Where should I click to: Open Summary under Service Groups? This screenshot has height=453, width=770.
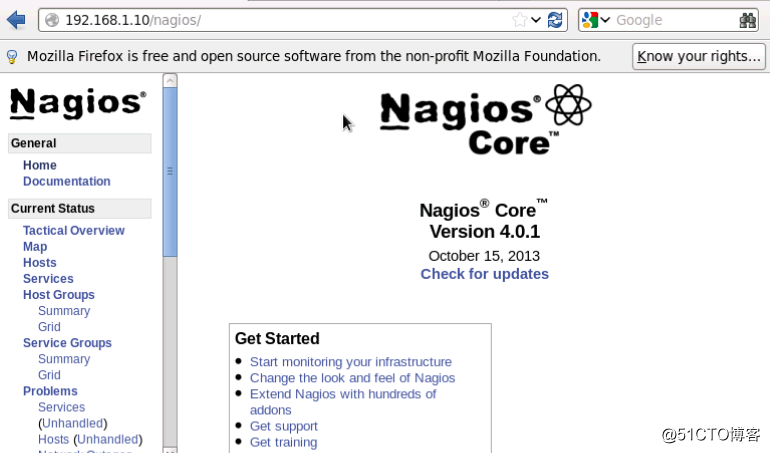coord(64,359)
